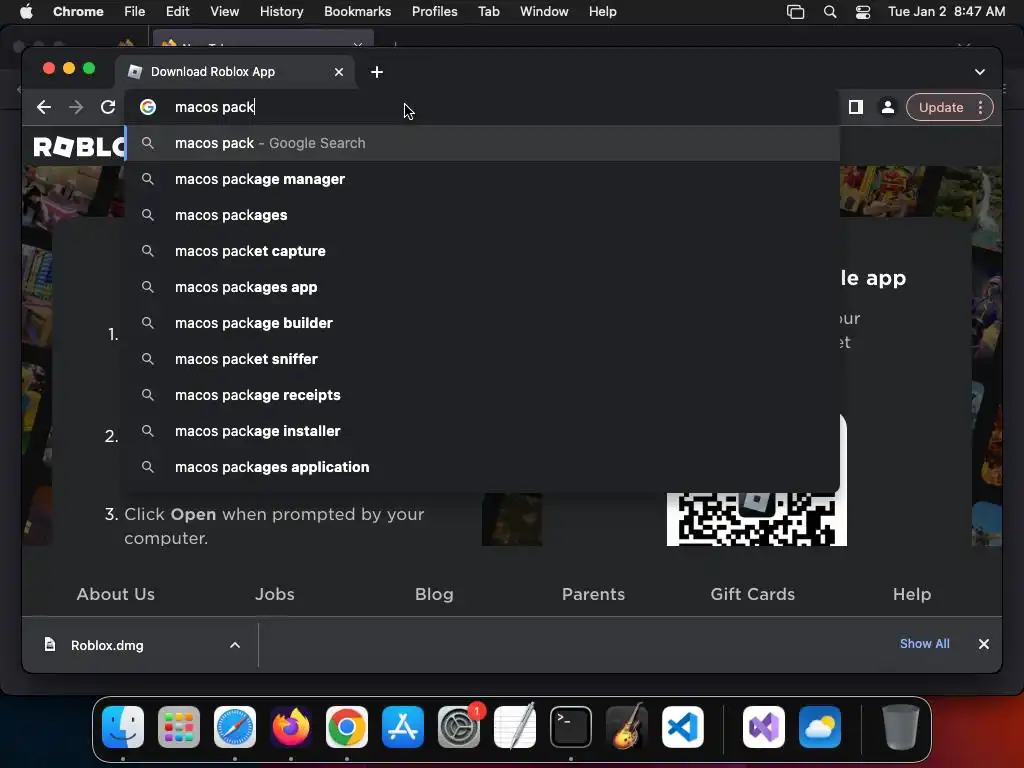Select 'macos package builder' suggestion
Screen dimensions: 1024x768
pyautogui.click(x=483, y=323)
